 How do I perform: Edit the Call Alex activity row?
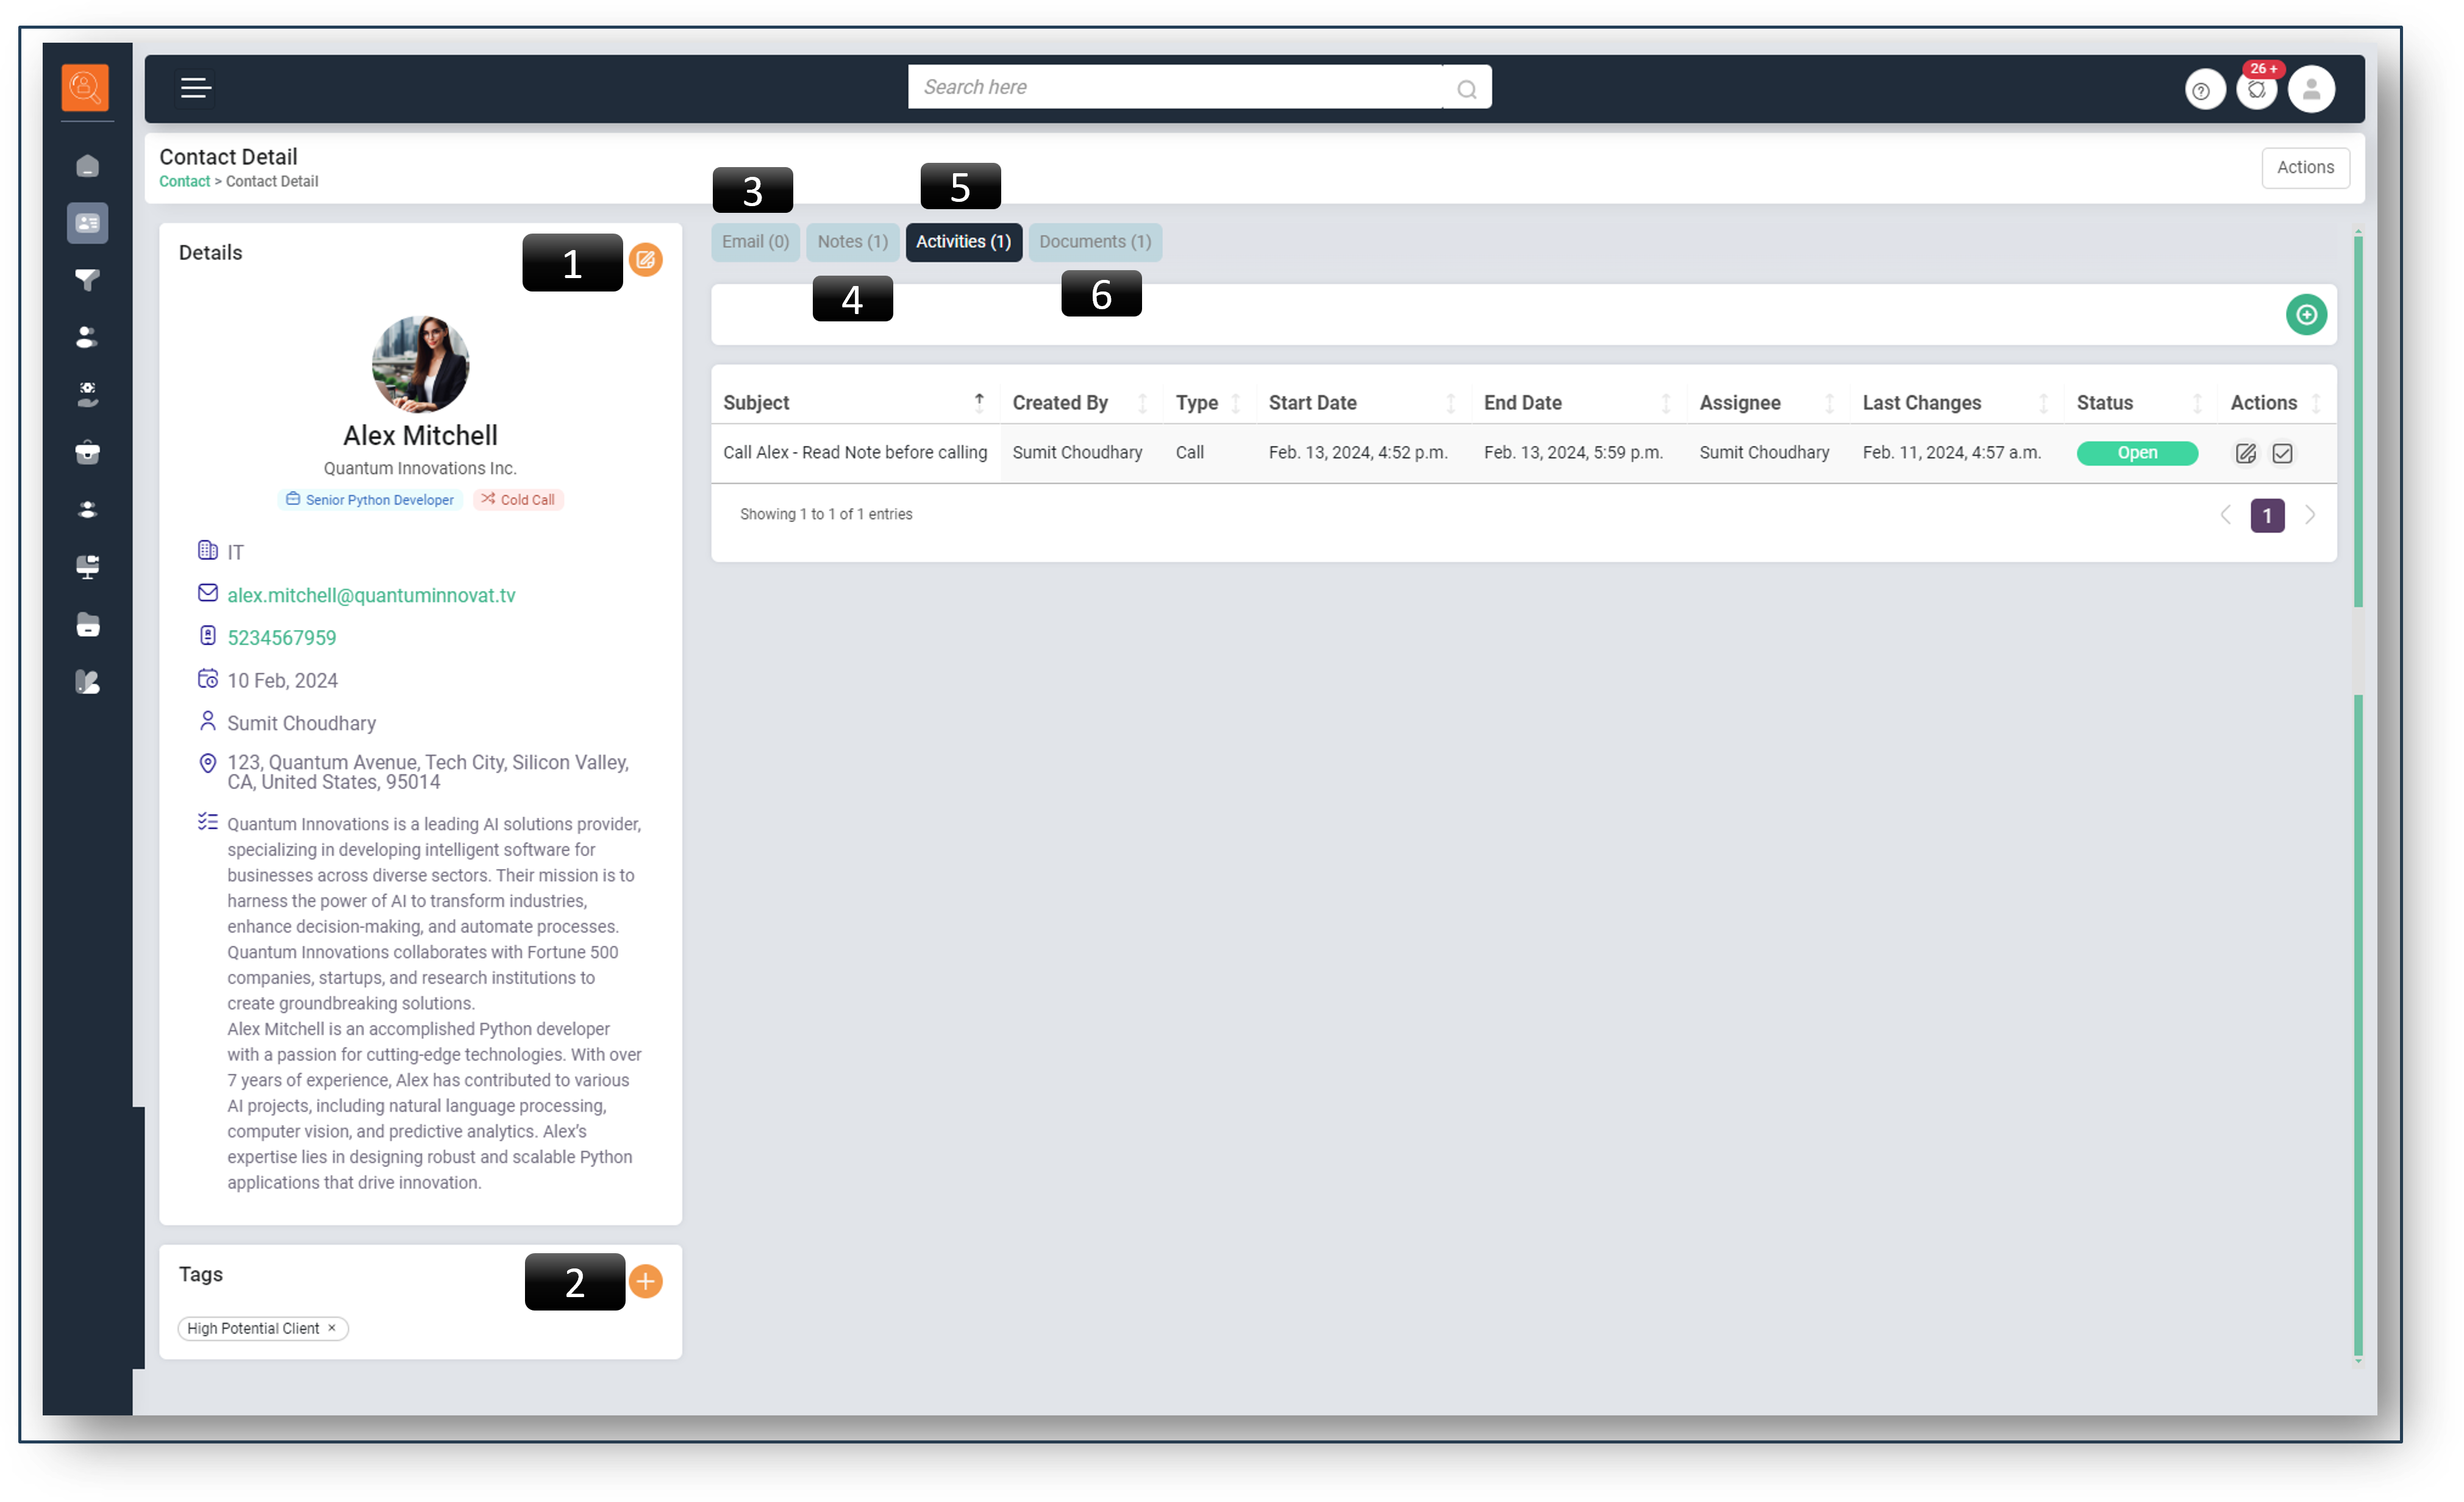pyautogui.click(x=2245, y=453)
